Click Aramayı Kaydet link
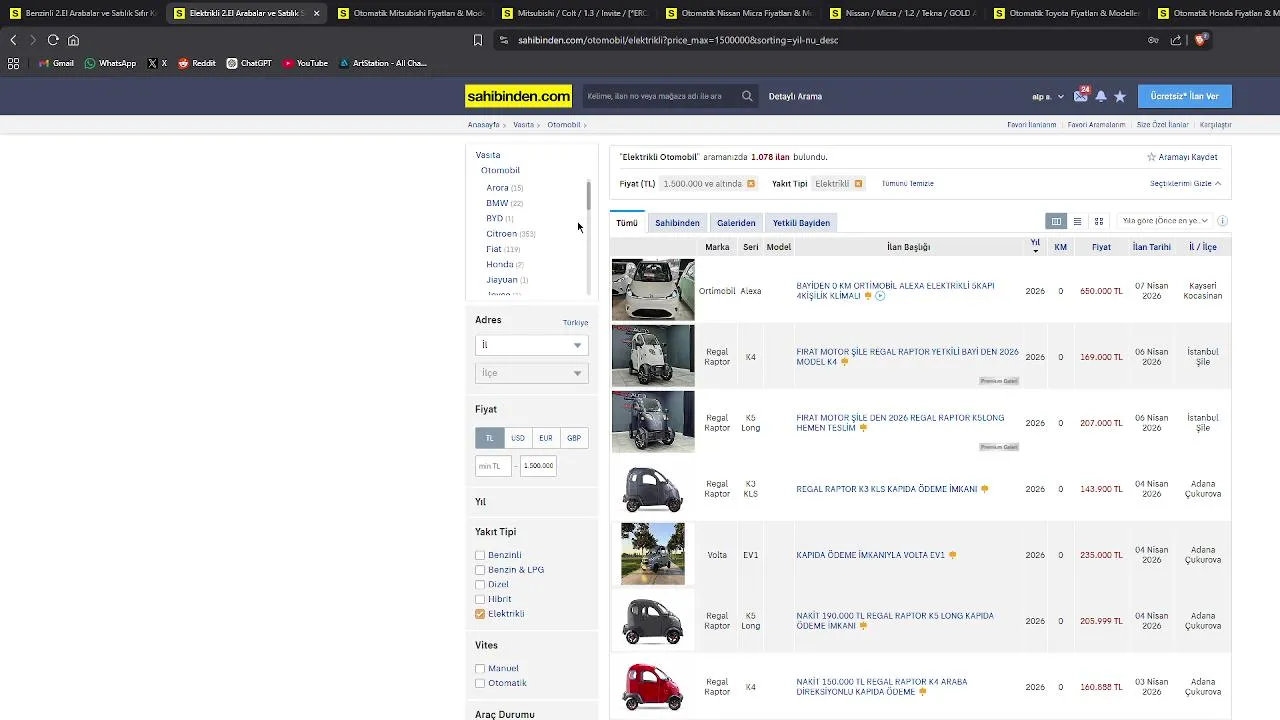Screen dimensions: 1280x720 [x=1182, y=157]
